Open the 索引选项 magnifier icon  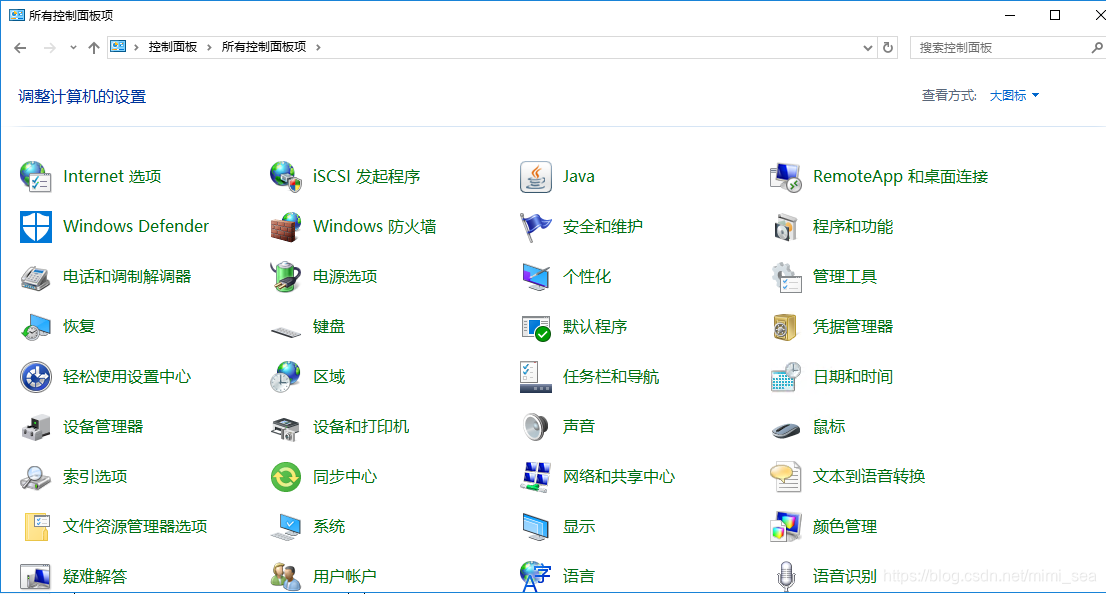(x=35, y=477)
